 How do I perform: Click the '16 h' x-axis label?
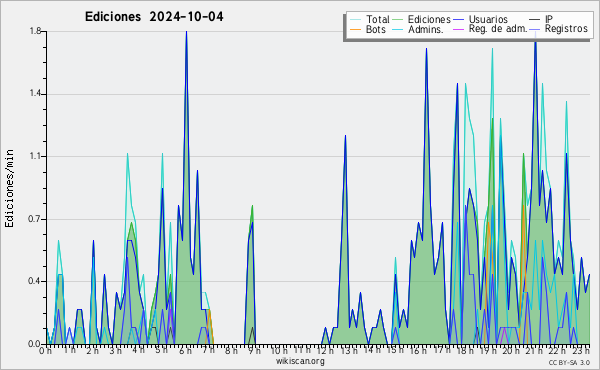[x=418, y=350]
